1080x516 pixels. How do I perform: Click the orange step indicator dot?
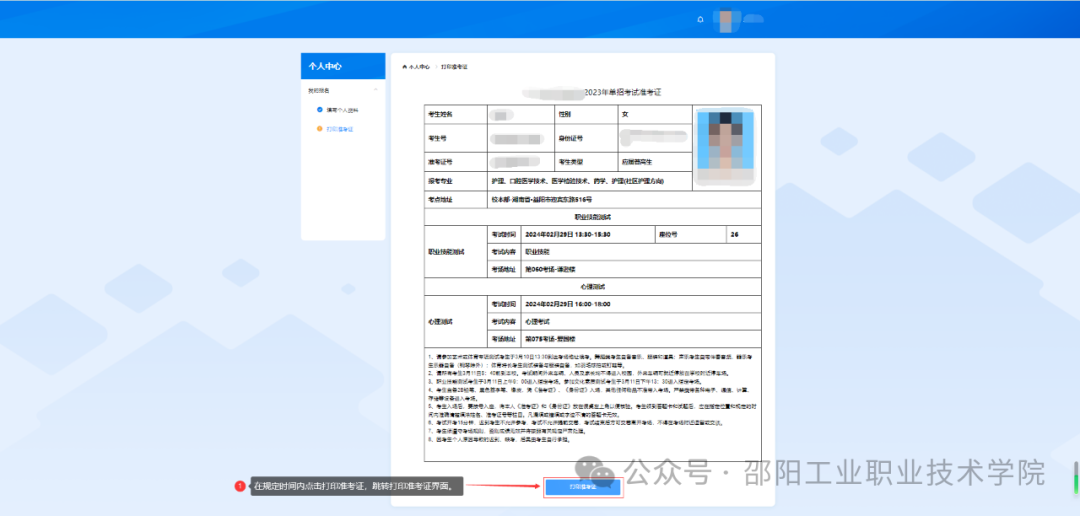pos(320,129)
